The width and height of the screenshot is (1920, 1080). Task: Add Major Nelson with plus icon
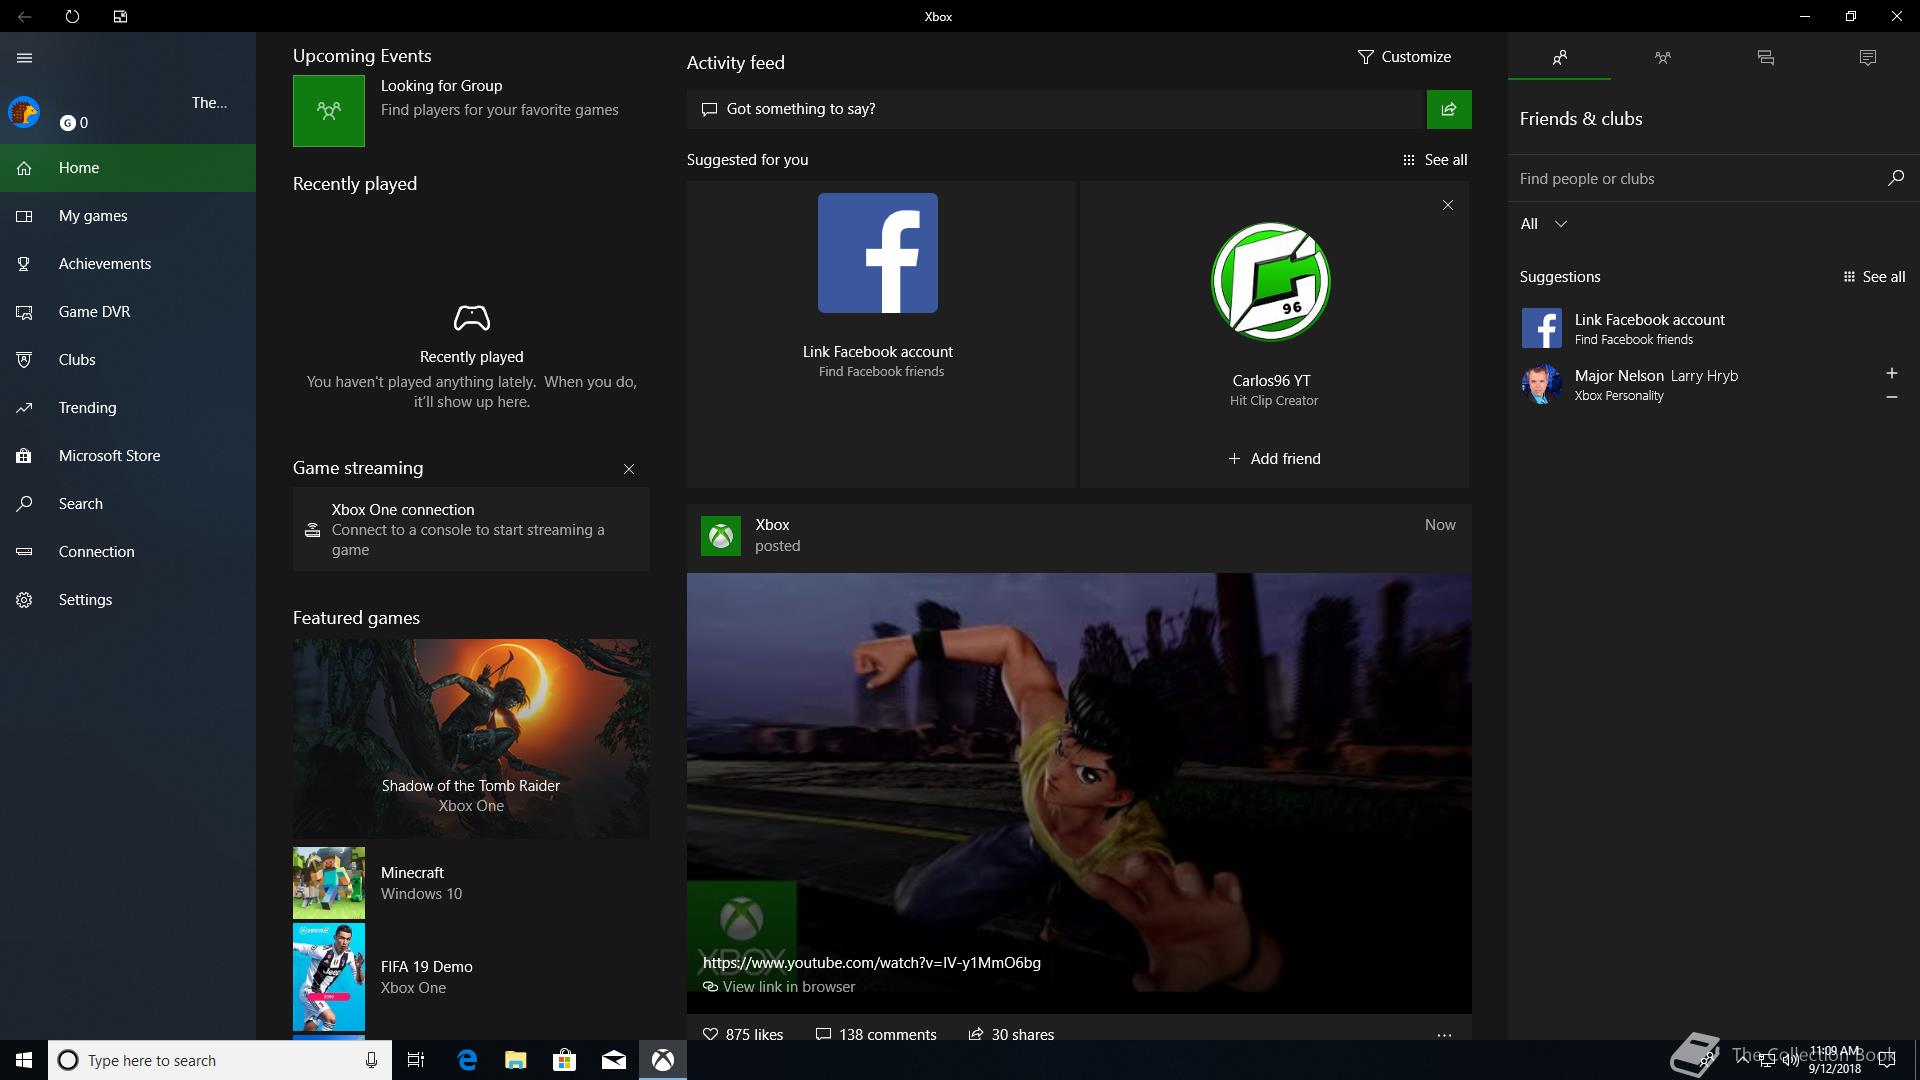(1891, 373)
